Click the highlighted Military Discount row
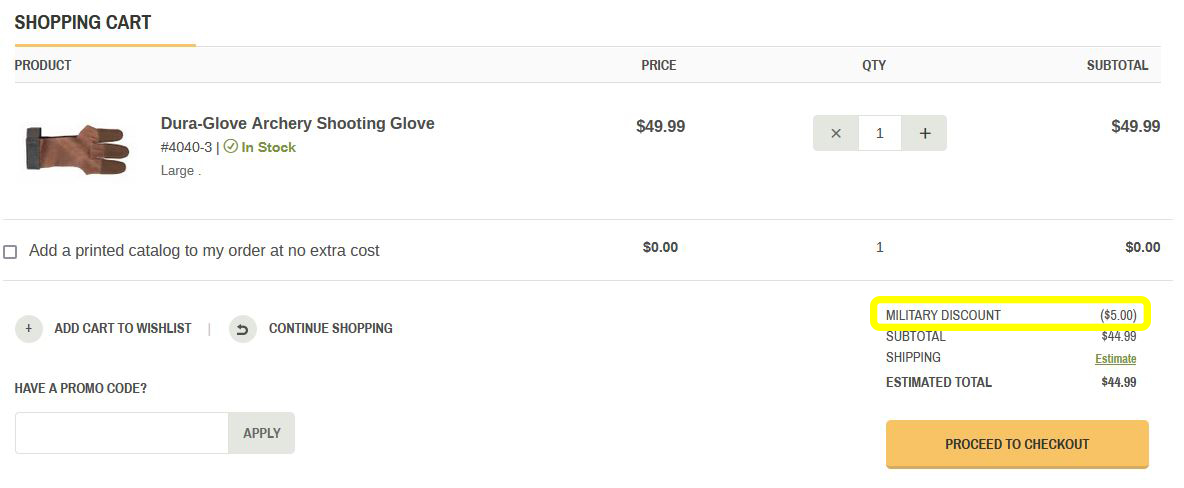The height and width of the screenshot is (488, 1184). [1010, 315]
